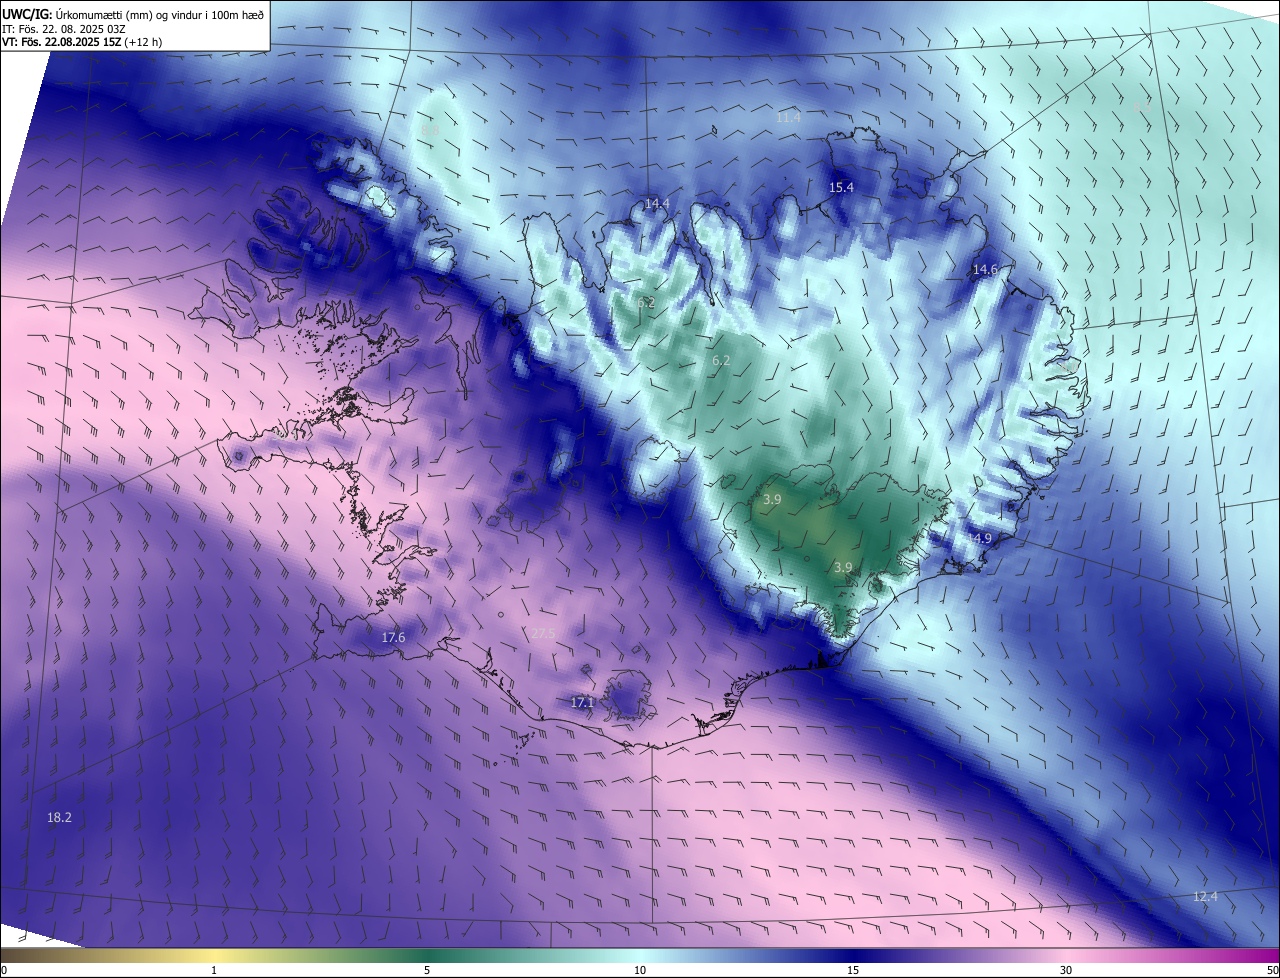Click the colorbar tick label 30

[x=1066, y=971]
